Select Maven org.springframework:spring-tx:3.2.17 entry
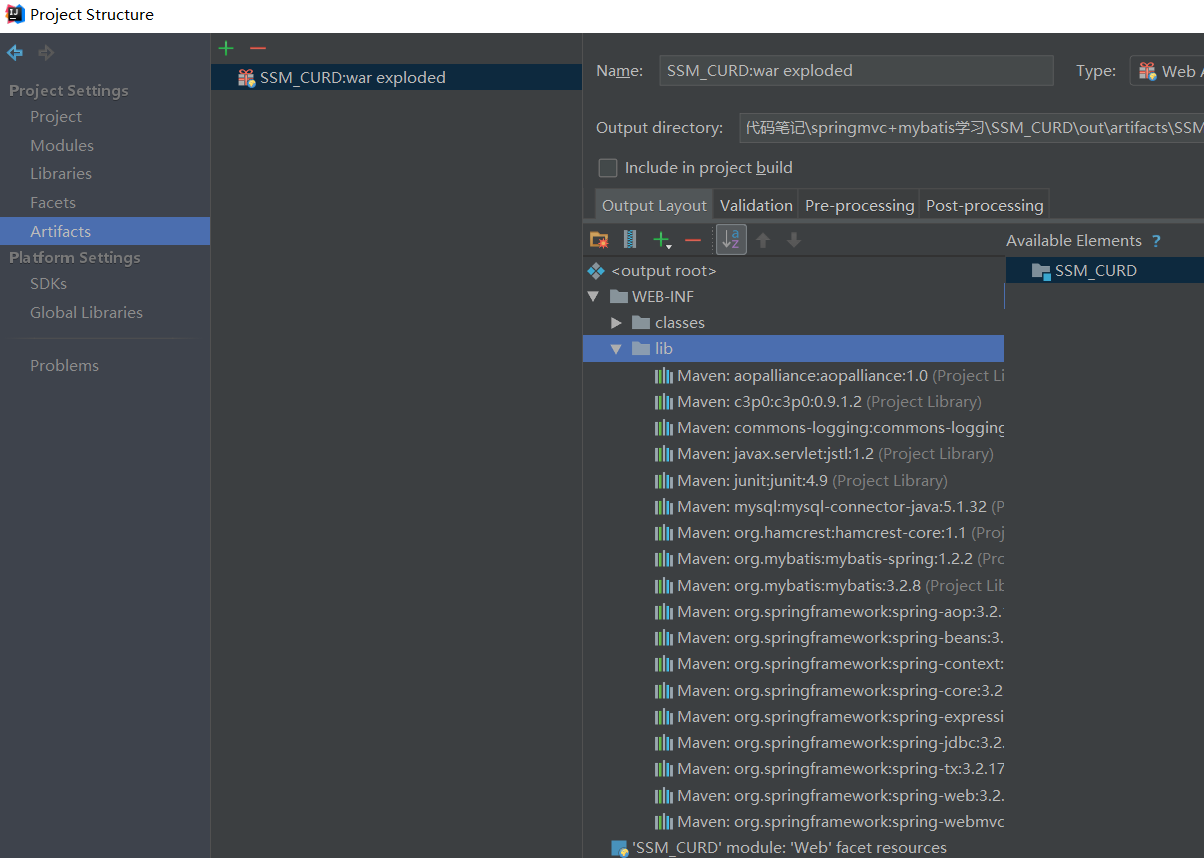The width and height of the screenshot is (1204, 858). (x=829, y=769)
